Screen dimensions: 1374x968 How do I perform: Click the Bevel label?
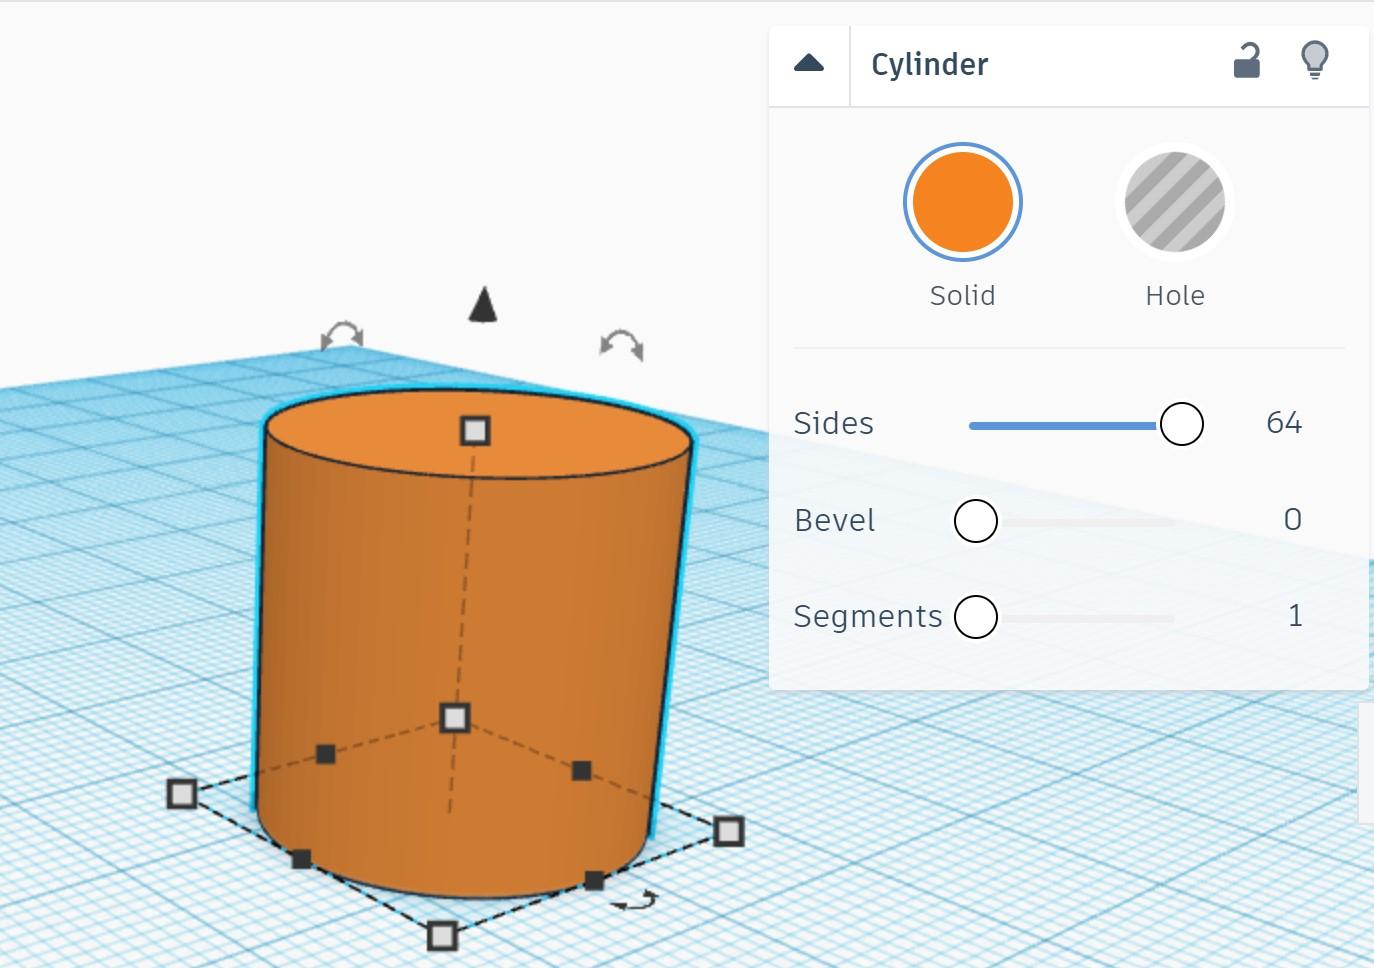coord(835,521)
